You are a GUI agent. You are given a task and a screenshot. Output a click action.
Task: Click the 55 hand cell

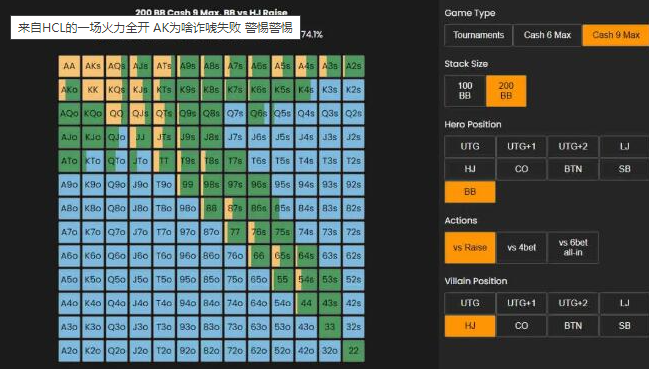click(282, 280)
